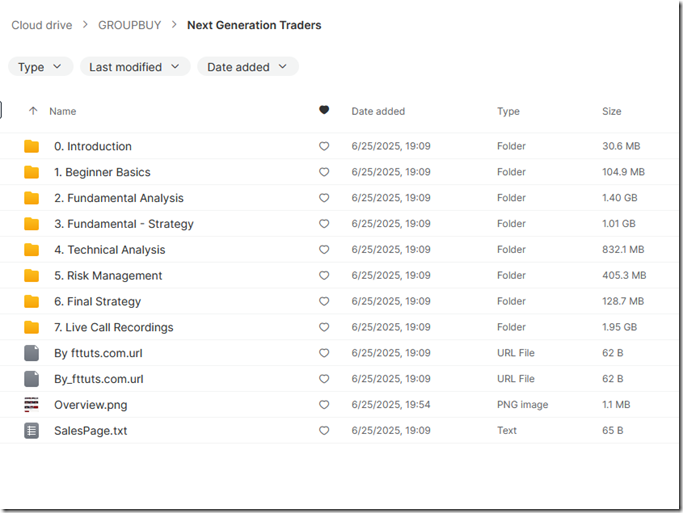Select 7. Live Call Recordings name
Image resolution: width=683 pixels, height=513 pixels.
114,327
